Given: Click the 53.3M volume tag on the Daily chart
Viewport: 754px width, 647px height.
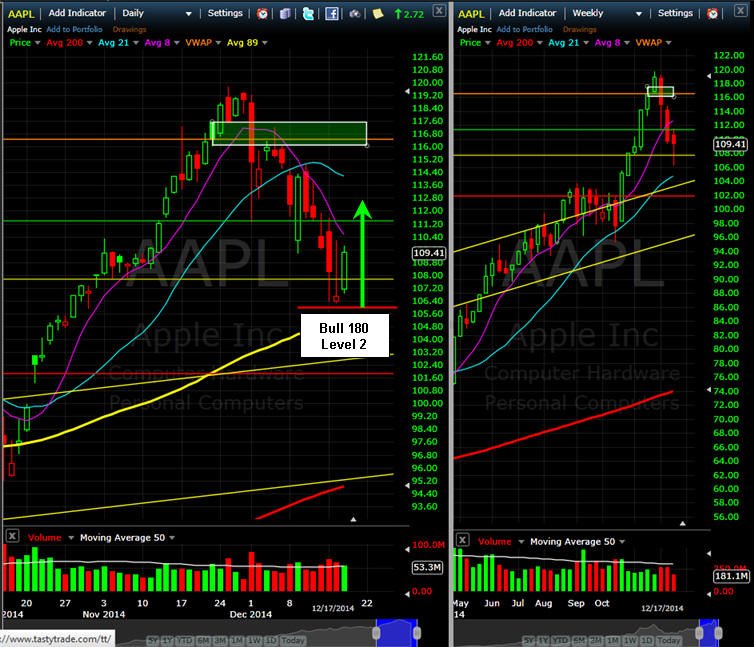Looking at the screenshot, I should coord(427,568).
